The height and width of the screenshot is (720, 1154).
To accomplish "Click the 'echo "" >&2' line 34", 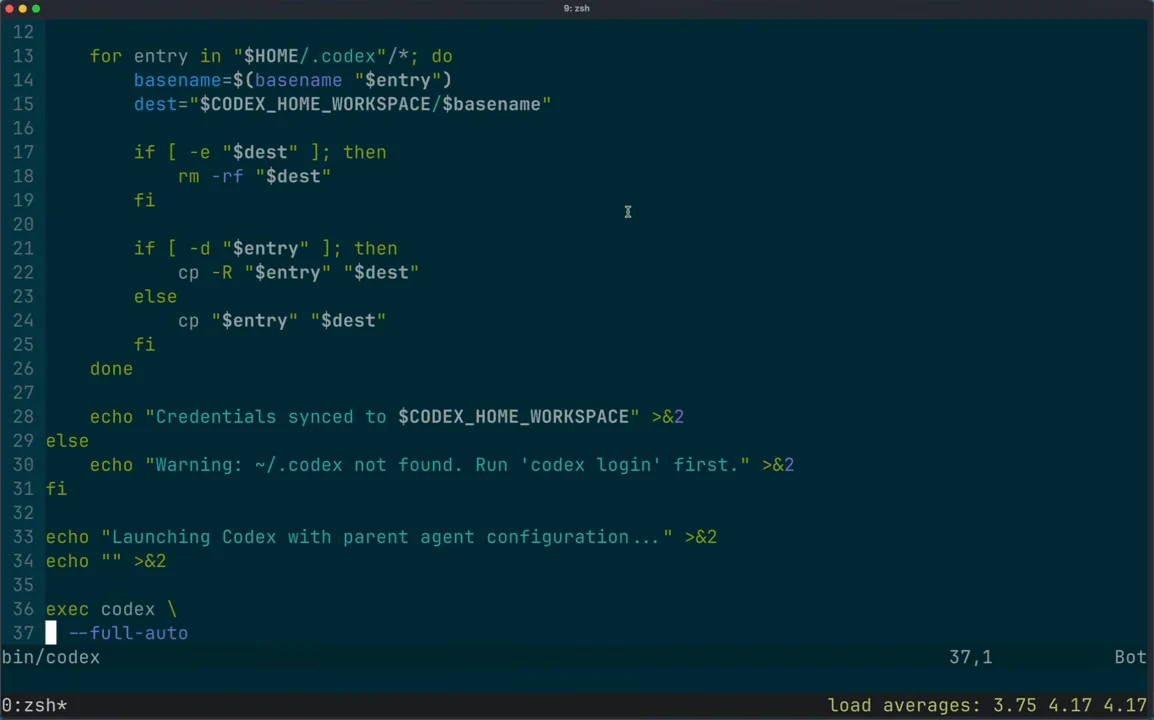I will pos(106,561).
